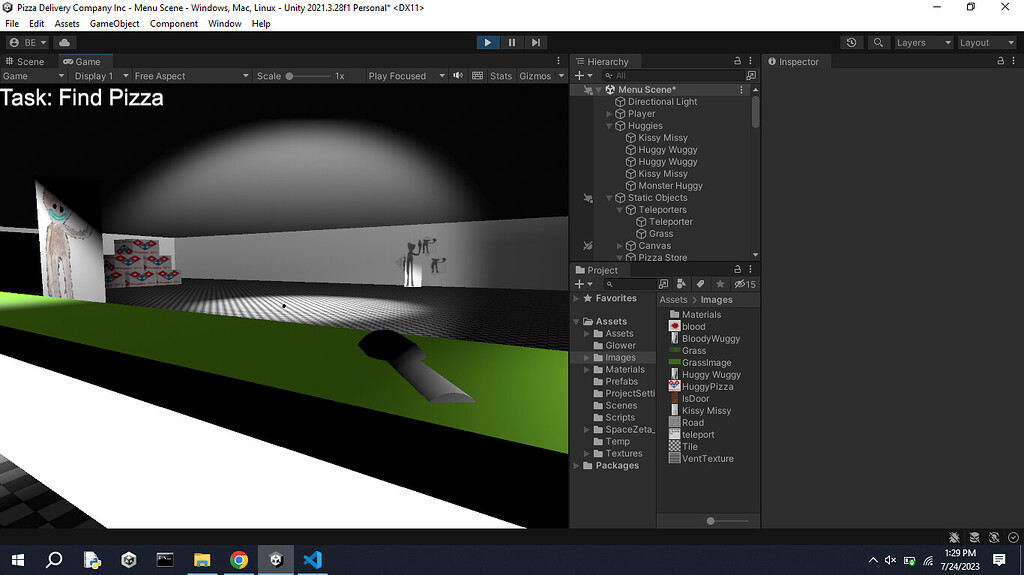Viewport: 1024px width, 575px height.
Task: Toggle Static Objects picking icon
Action: coord(588,198)
